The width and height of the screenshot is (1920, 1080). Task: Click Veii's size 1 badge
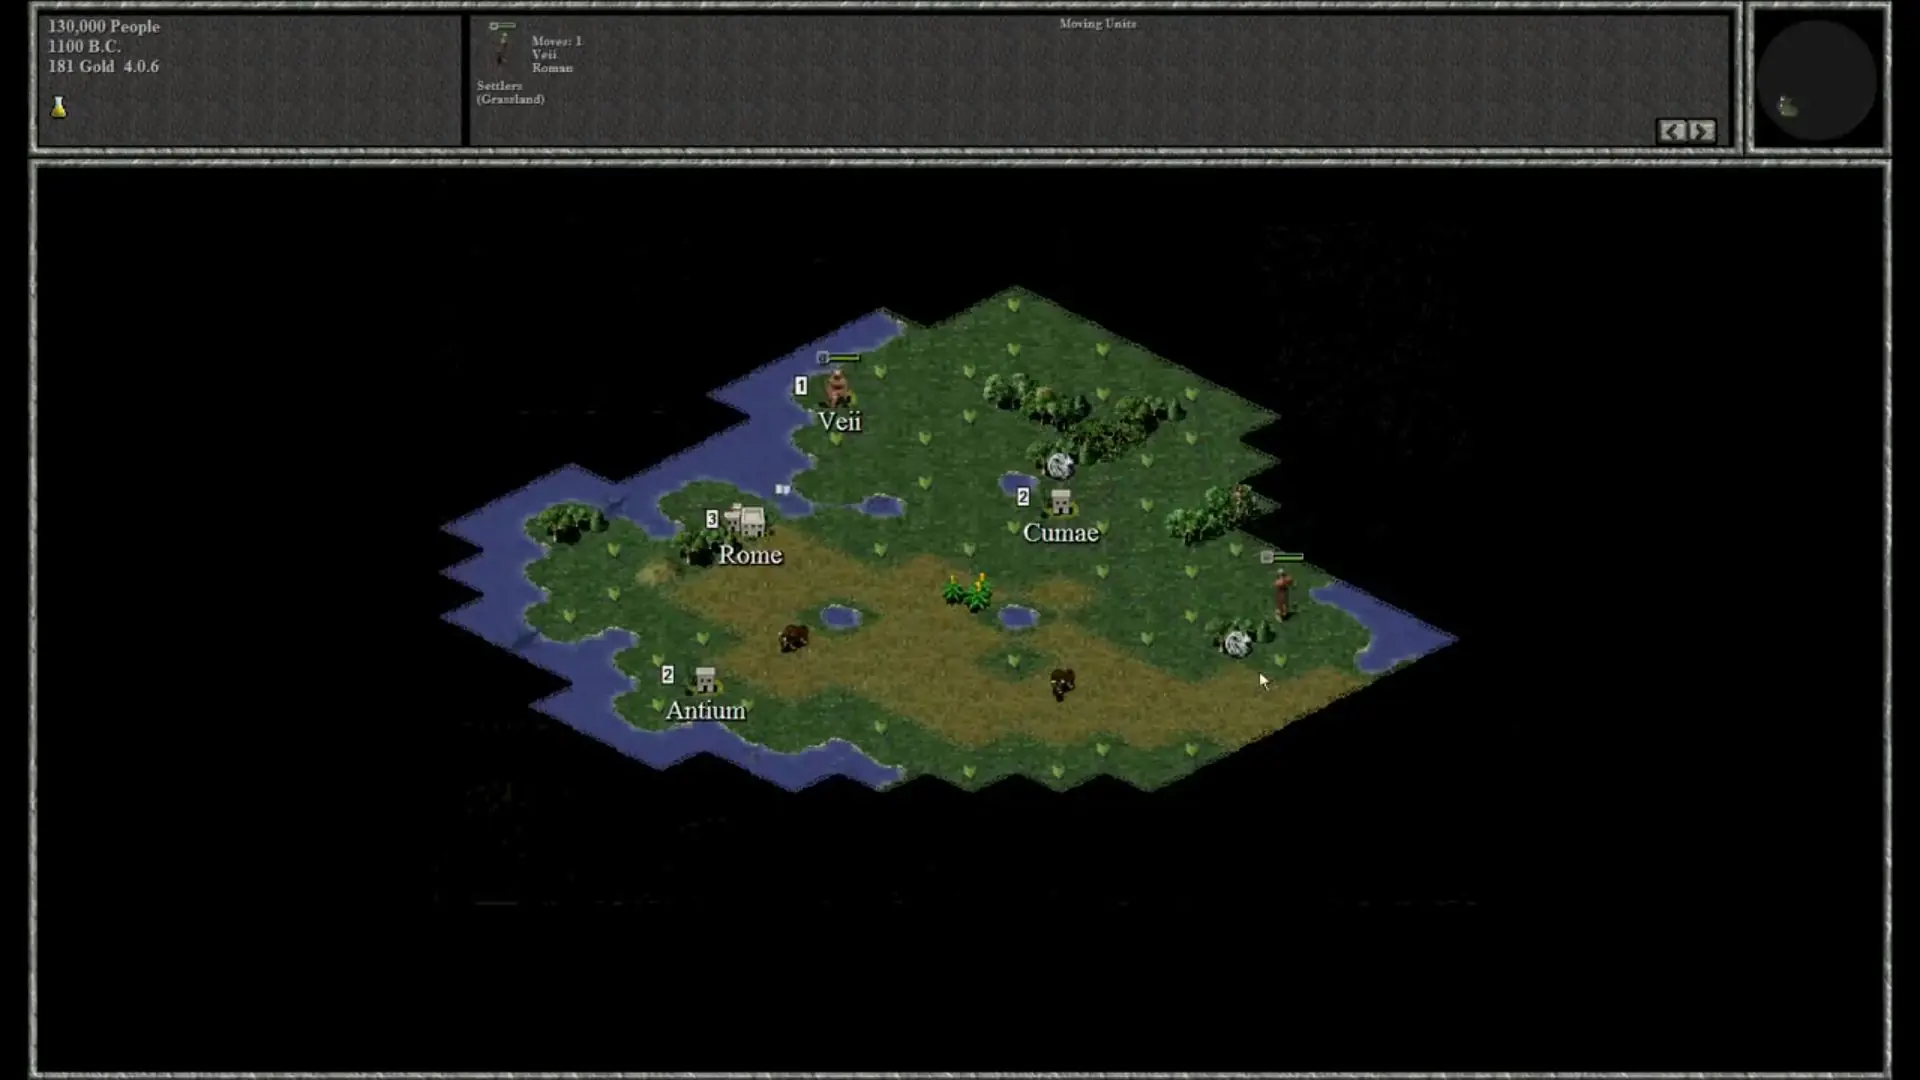(801, 386)
